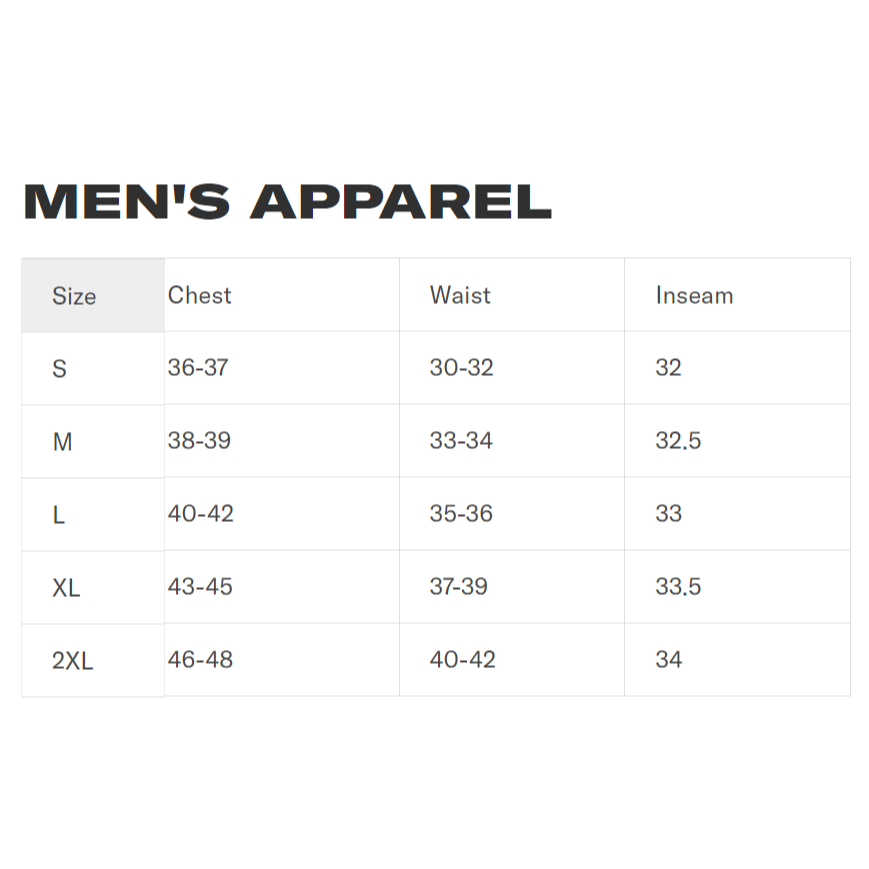The height and width of the screenshot is (869, 869).
Task: Click waist value 35-36
Action: point(461,514)
